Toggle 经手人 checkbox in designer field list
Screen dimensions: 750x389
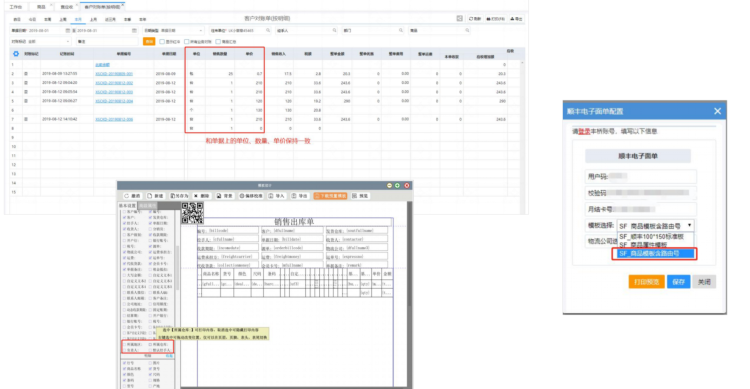click(125, 223)
